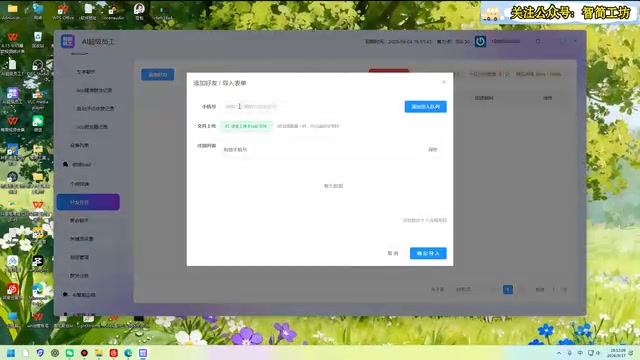This screenshot has height=360, width=640.
Task: Open the green WeChat desktop shortcut
Action: tap(38, 123)
